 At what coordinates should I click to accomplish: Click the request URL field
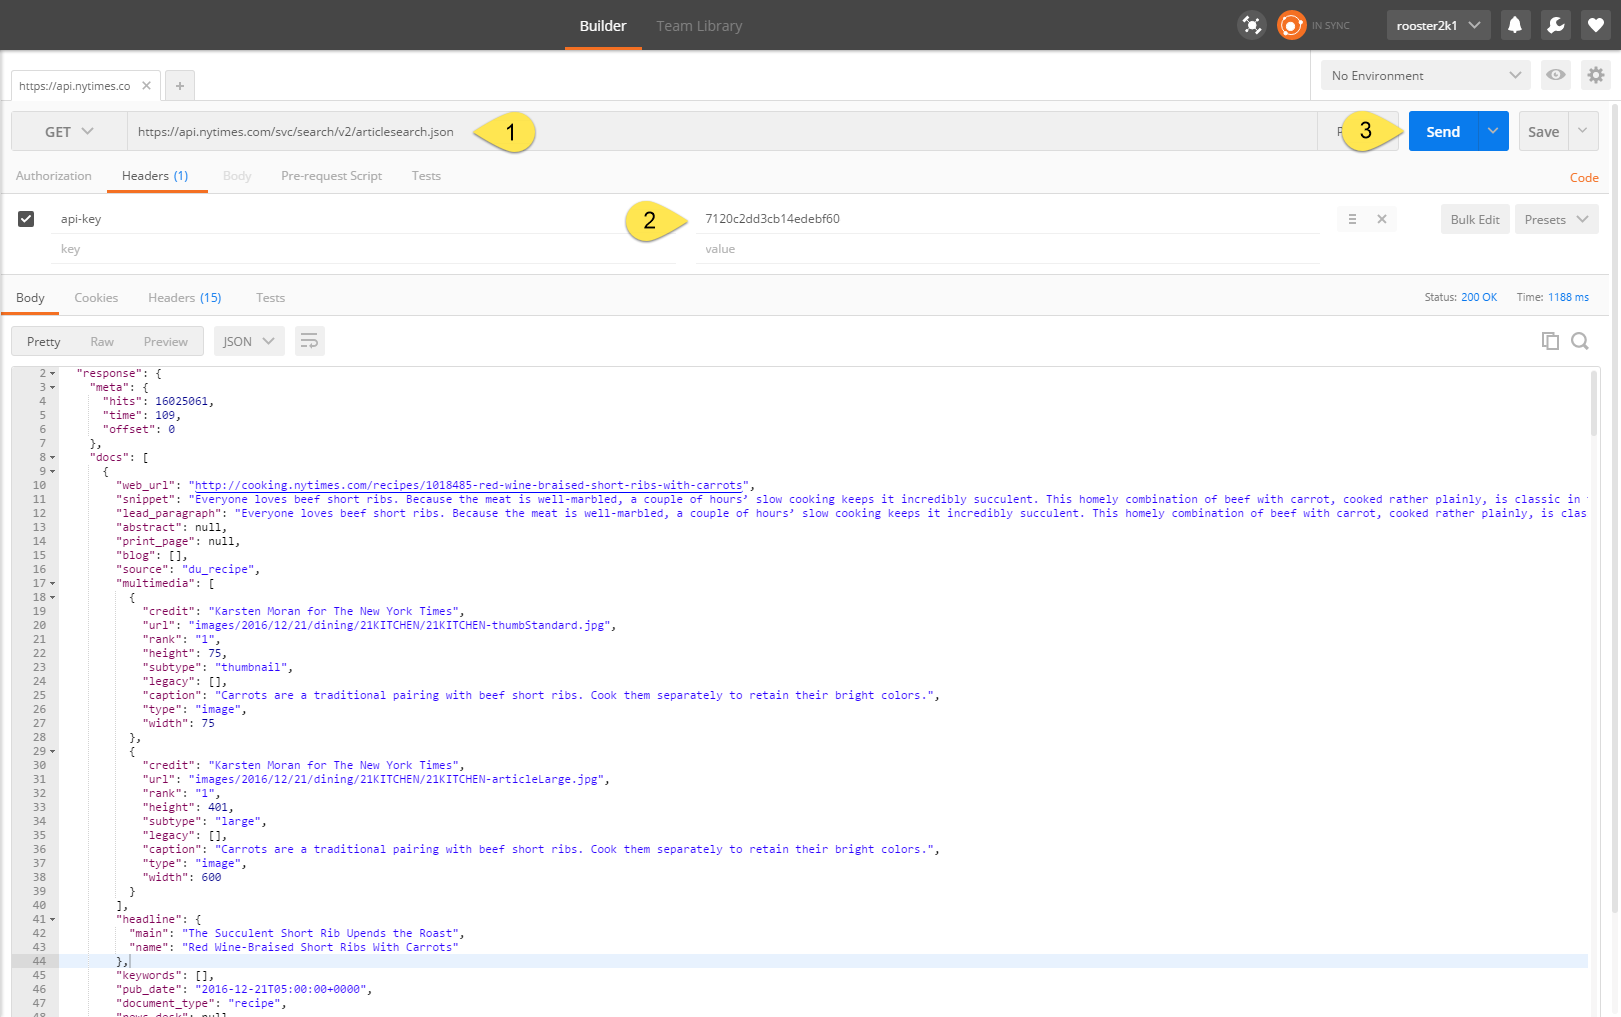point(722,131)
